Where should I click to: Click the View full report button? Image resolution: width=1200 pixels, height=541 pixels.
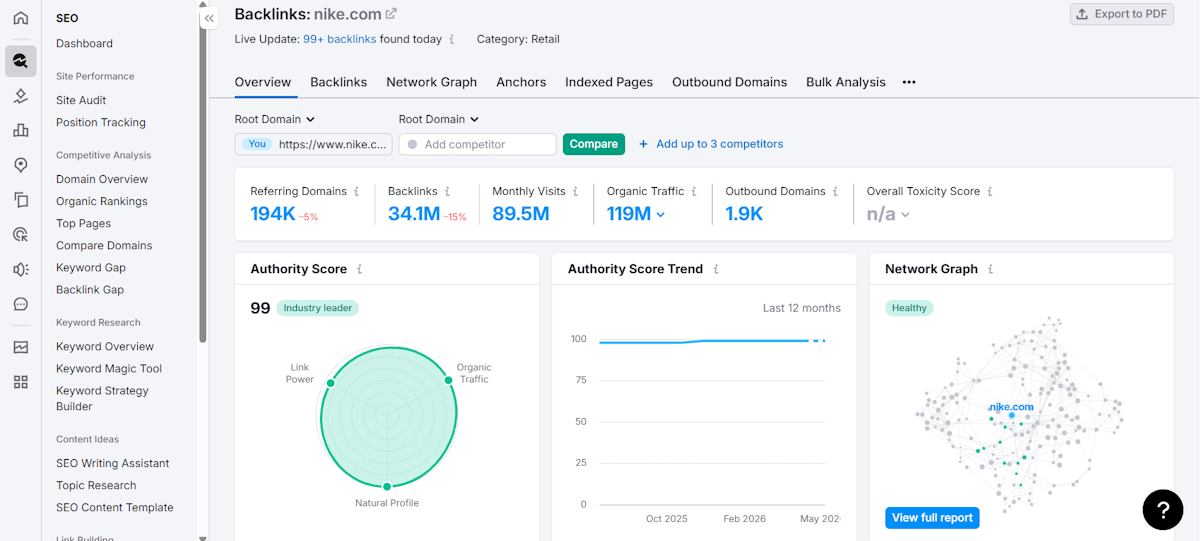point(932,518)
